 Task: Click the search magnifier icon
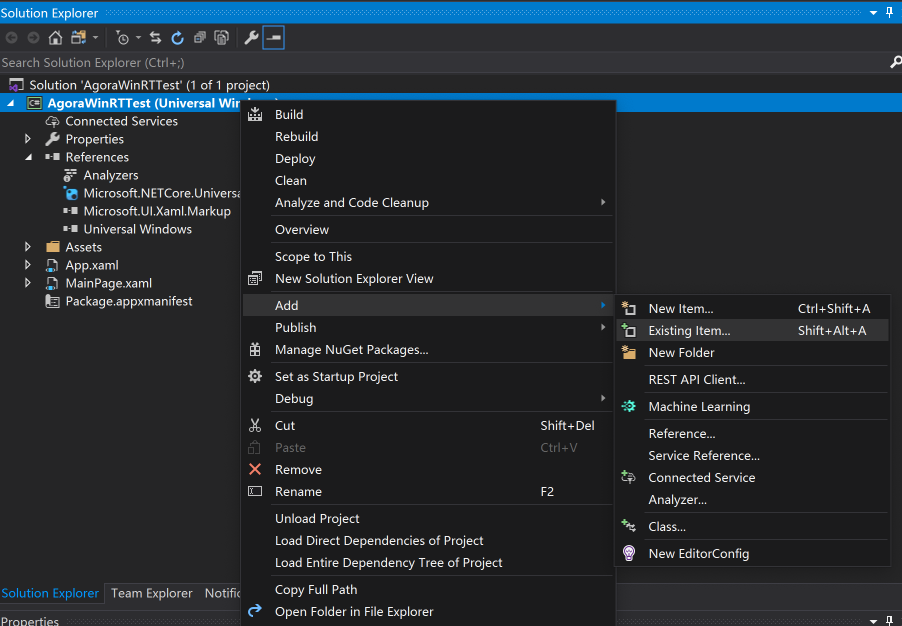(895, 62)
